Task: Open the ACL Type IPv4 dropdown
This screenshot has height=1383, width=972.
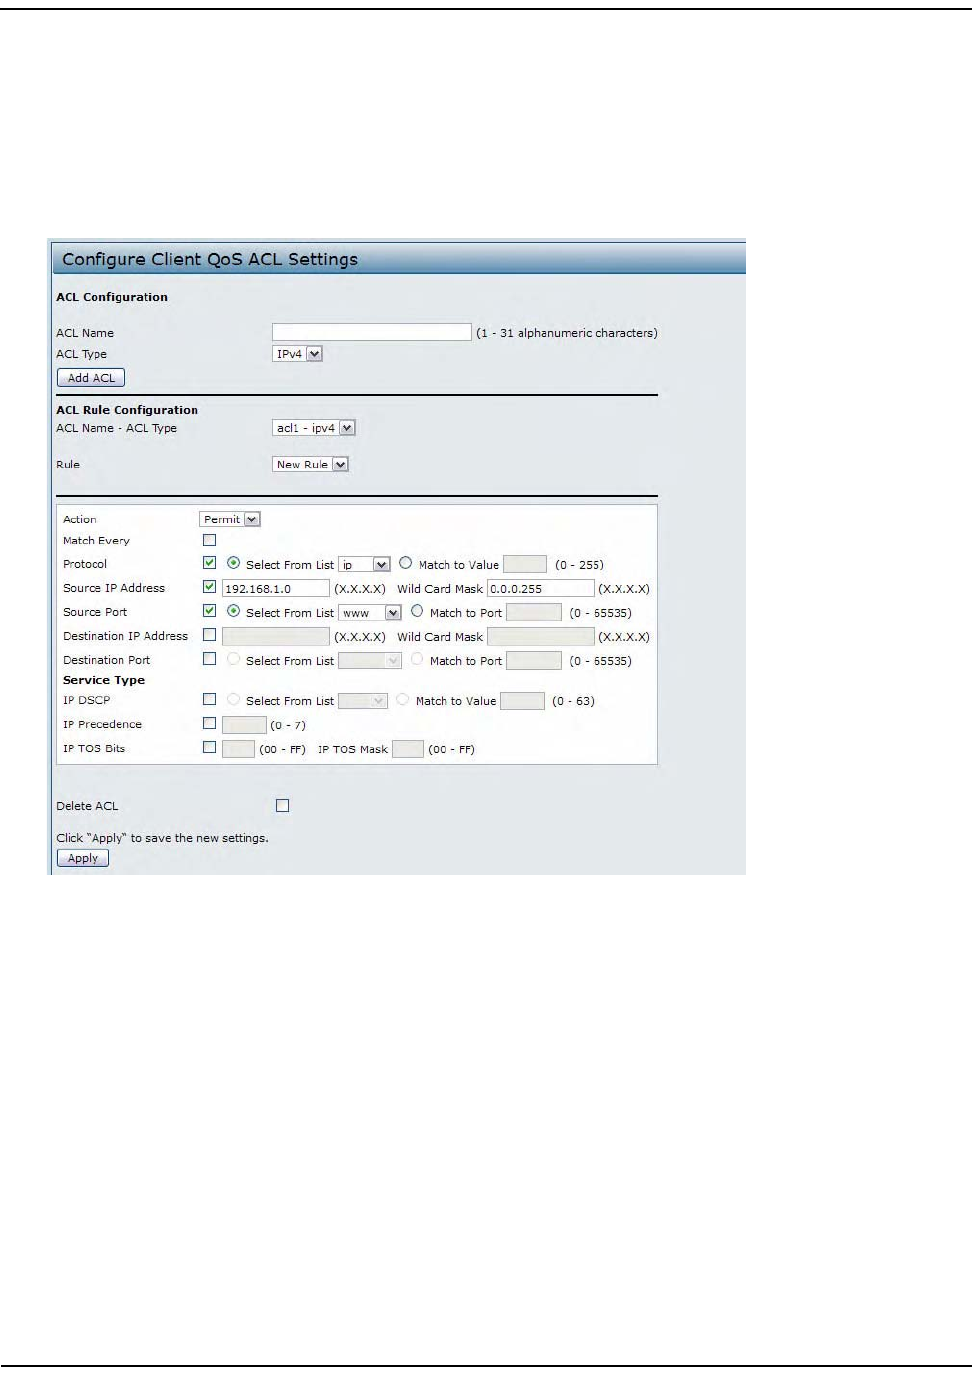Action: click(x=298, y=354)
